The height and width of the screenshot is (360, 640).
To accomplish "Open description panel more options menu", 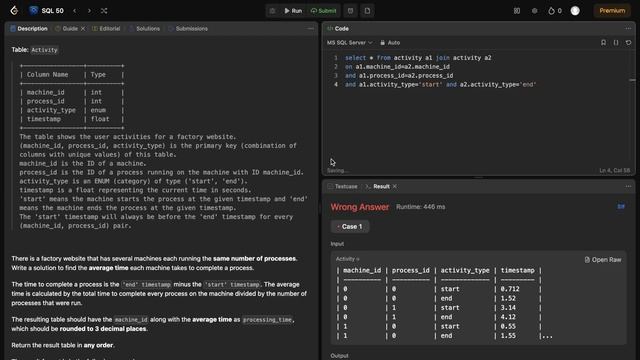I will [x=311, y=29].
